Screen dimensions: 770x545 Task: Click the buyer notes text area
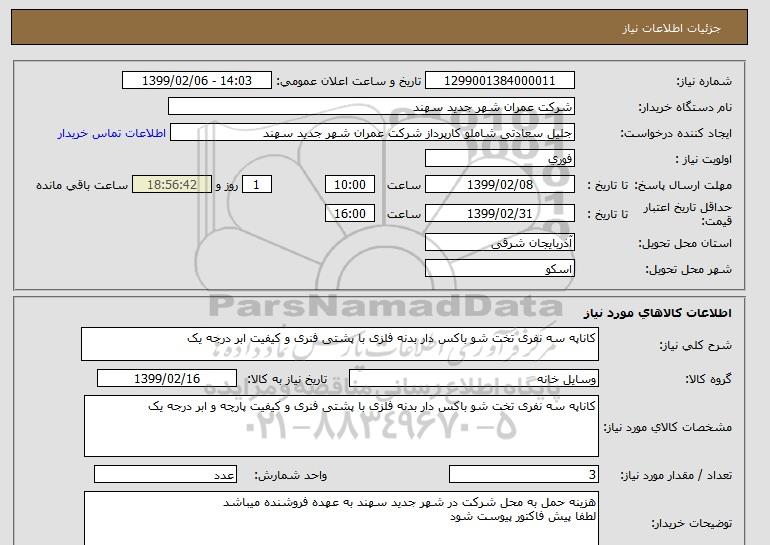coord(341,518)
